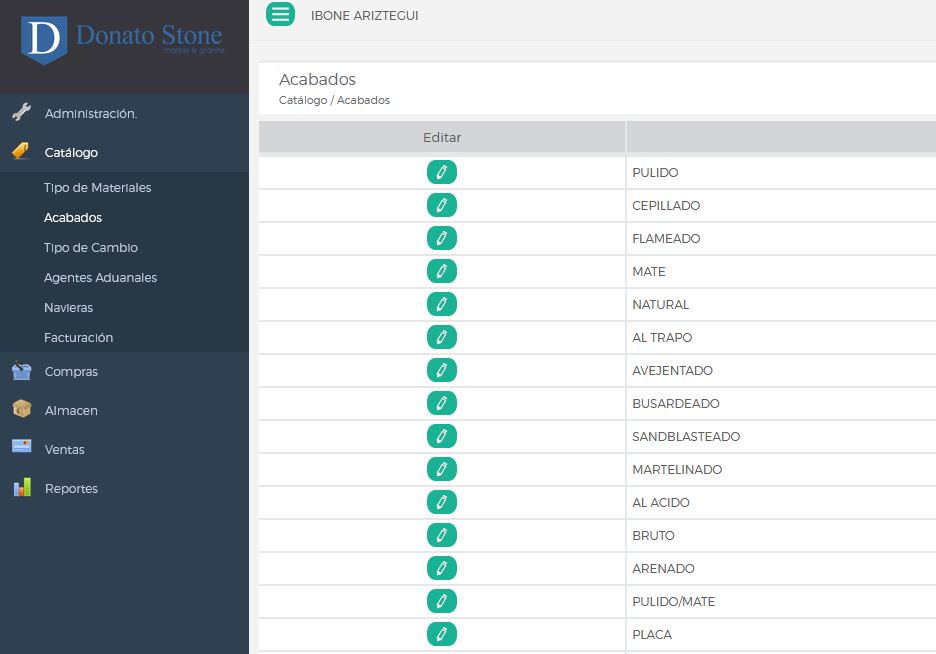
Task: Select Agentes Aduanales in the sidebar
Action: (x=100, y=278)
